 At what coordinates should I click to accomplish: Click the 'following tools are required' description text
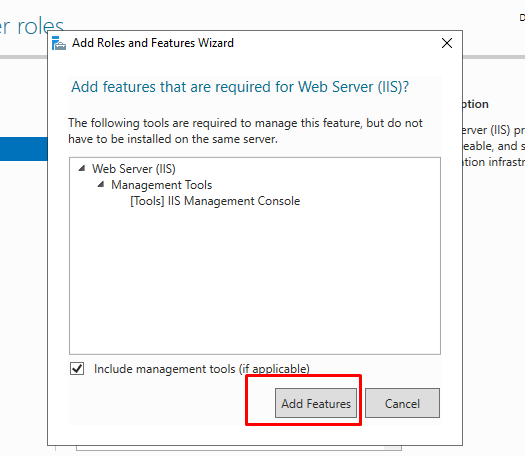click(245, 131)
